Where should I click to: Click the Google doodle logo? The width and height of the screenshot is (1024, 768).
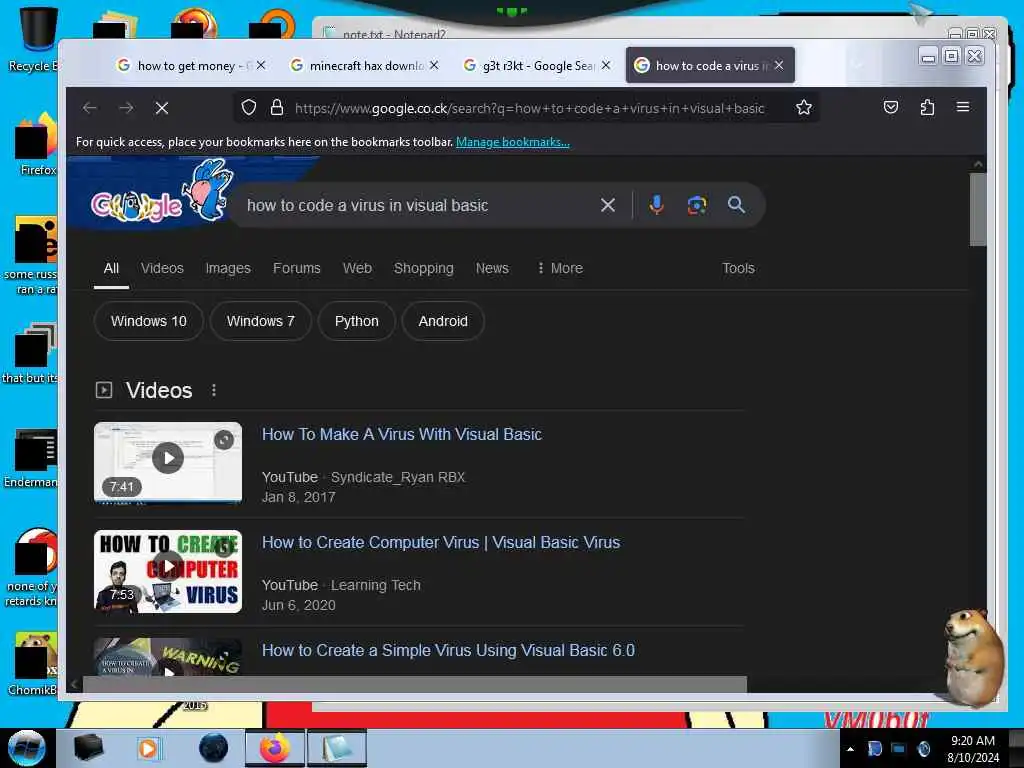(161, 193)
